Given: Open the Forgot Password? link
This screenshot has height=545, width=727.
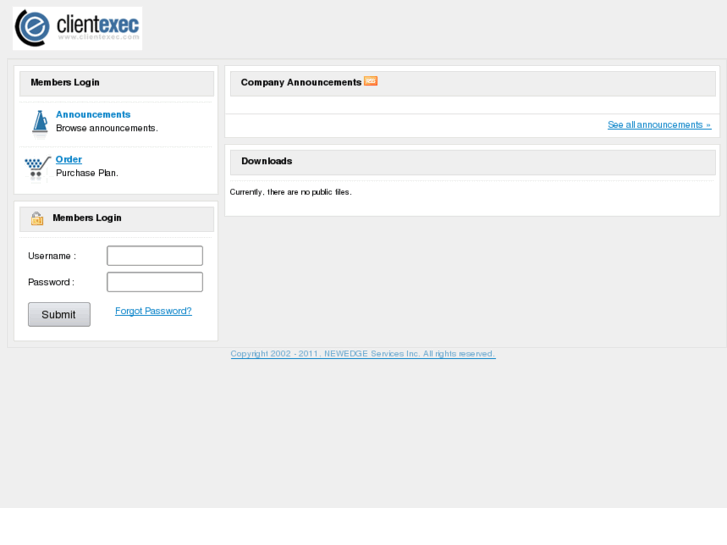Looking at the screenshot, I should (153, 311).
